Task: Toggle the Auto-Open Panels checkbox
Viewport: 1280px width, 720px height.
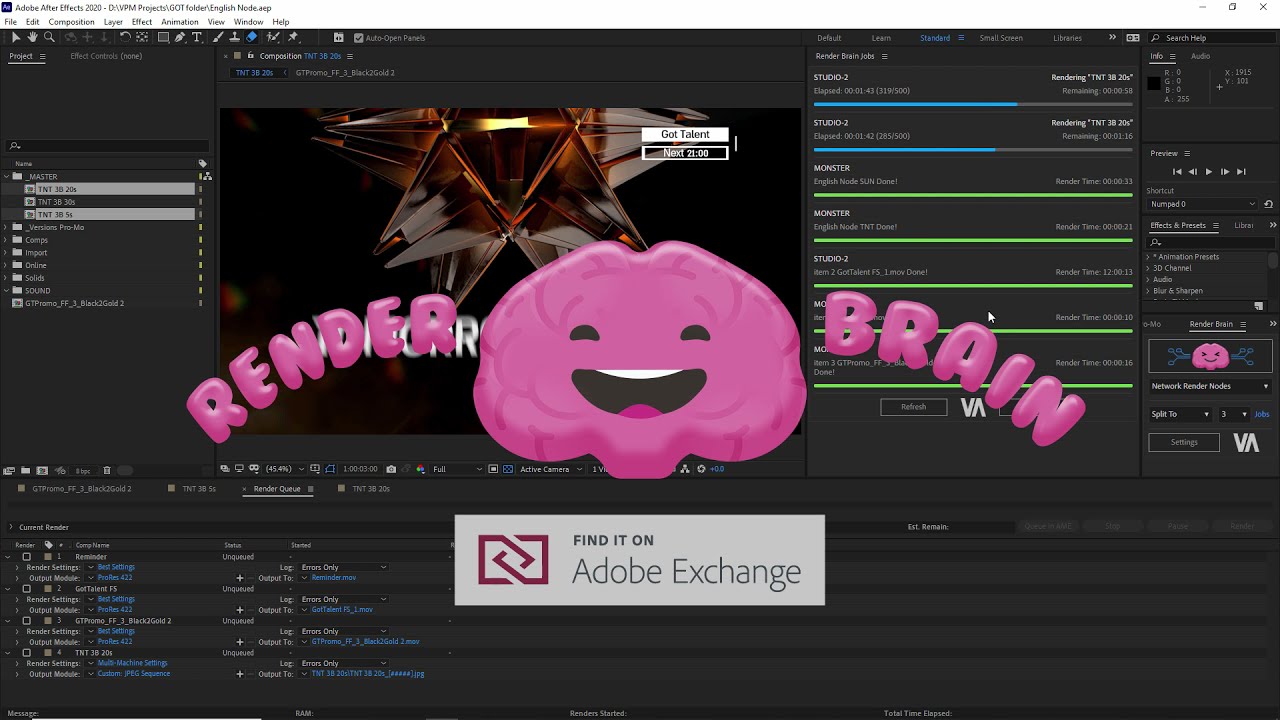Action: click(x=359, y=38)
